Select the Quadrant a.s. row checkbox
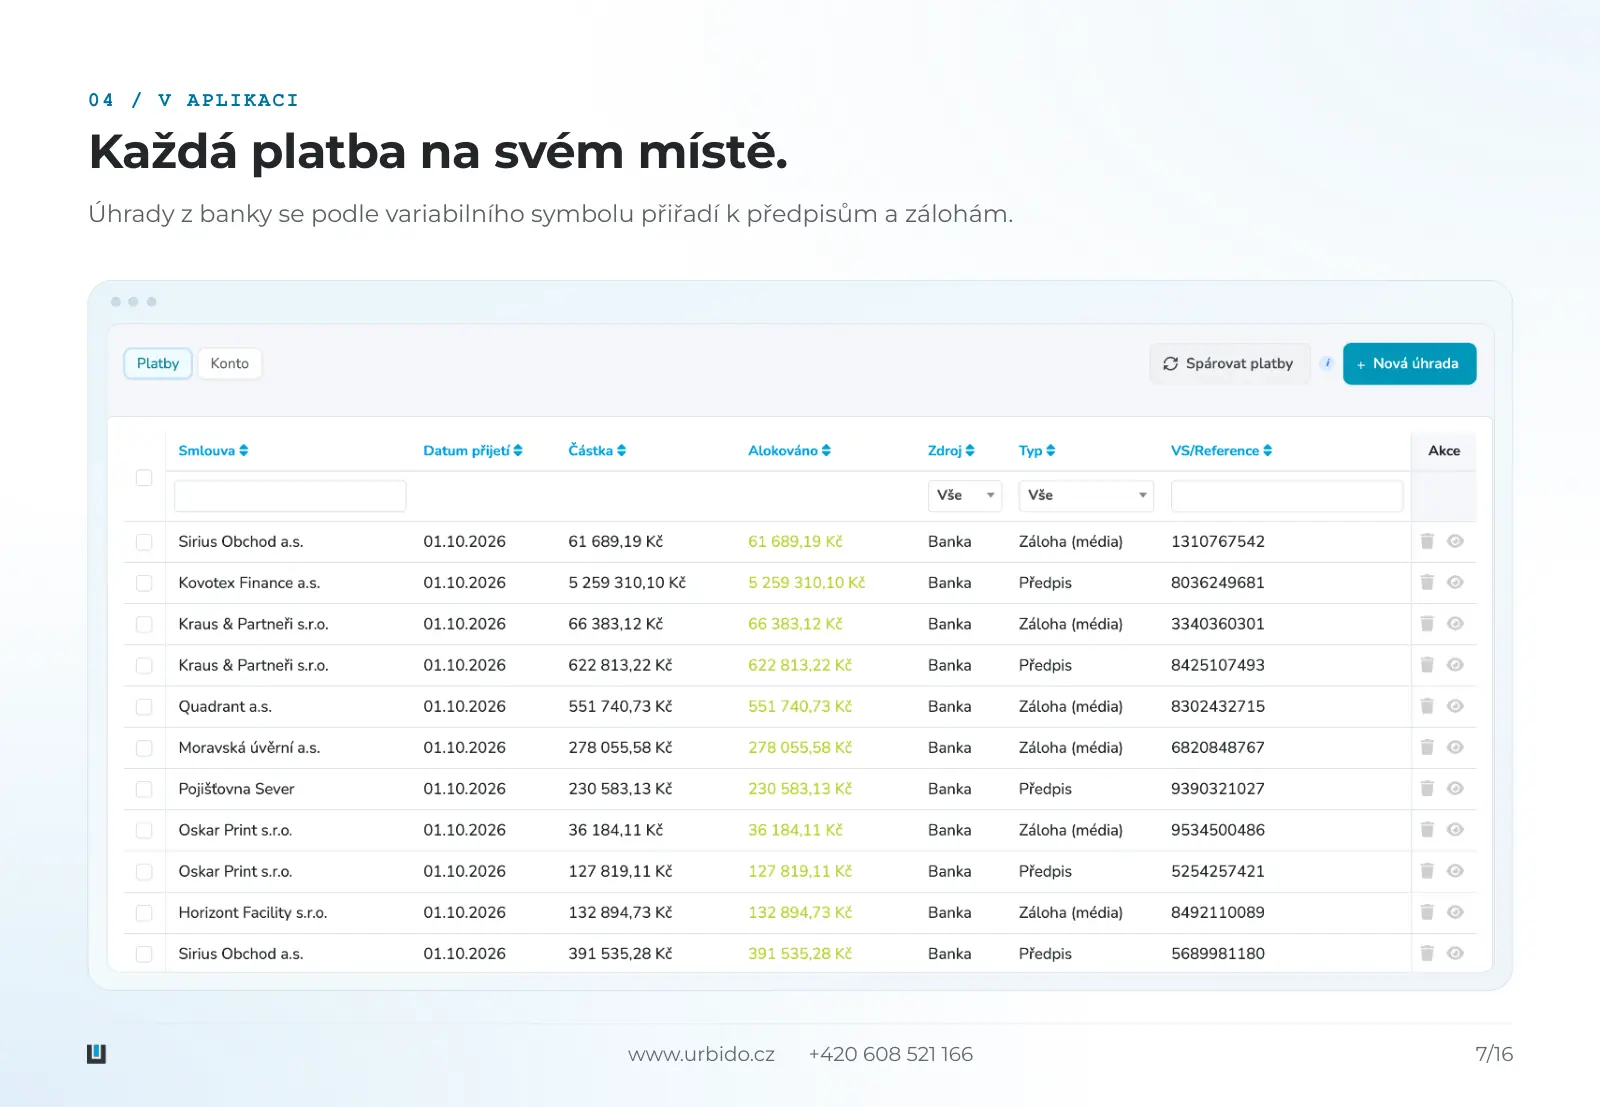 point(144,707)
